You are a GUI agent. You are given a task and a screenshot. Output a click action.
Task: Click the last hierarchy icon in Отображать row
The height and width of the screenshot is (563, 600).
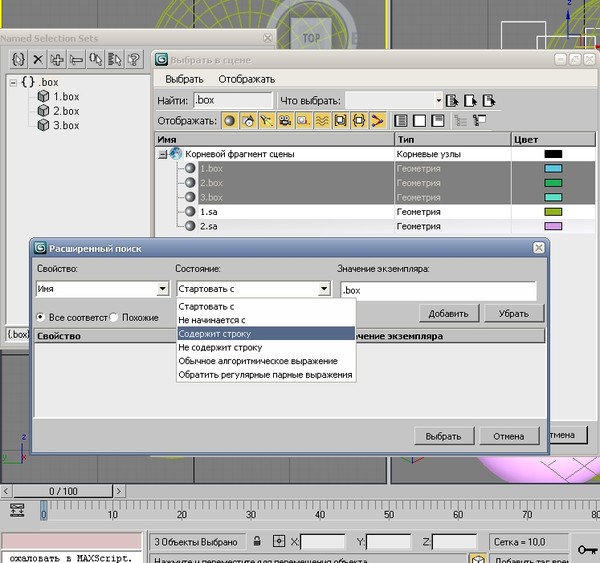coord(479,121)
